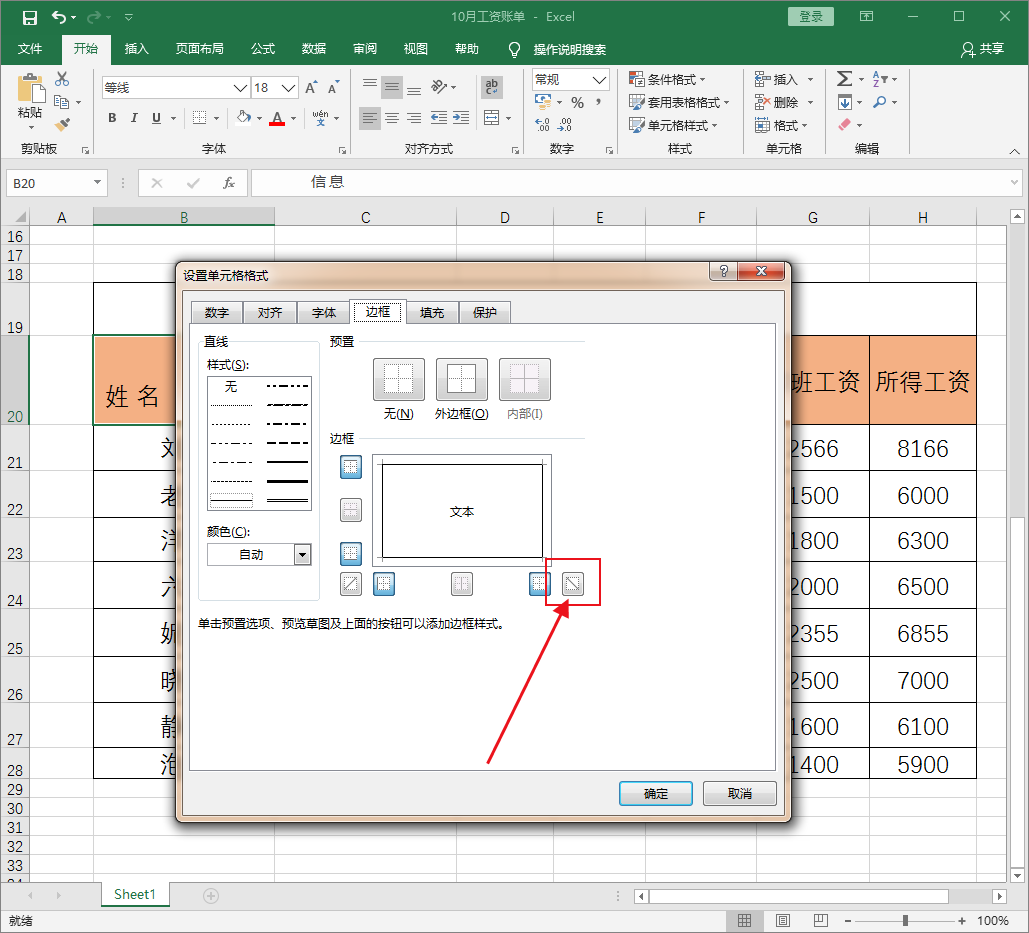Select page layout view icon in status bar
The height and width of the screenshot is (933, 1029).
tap(781, 920)
